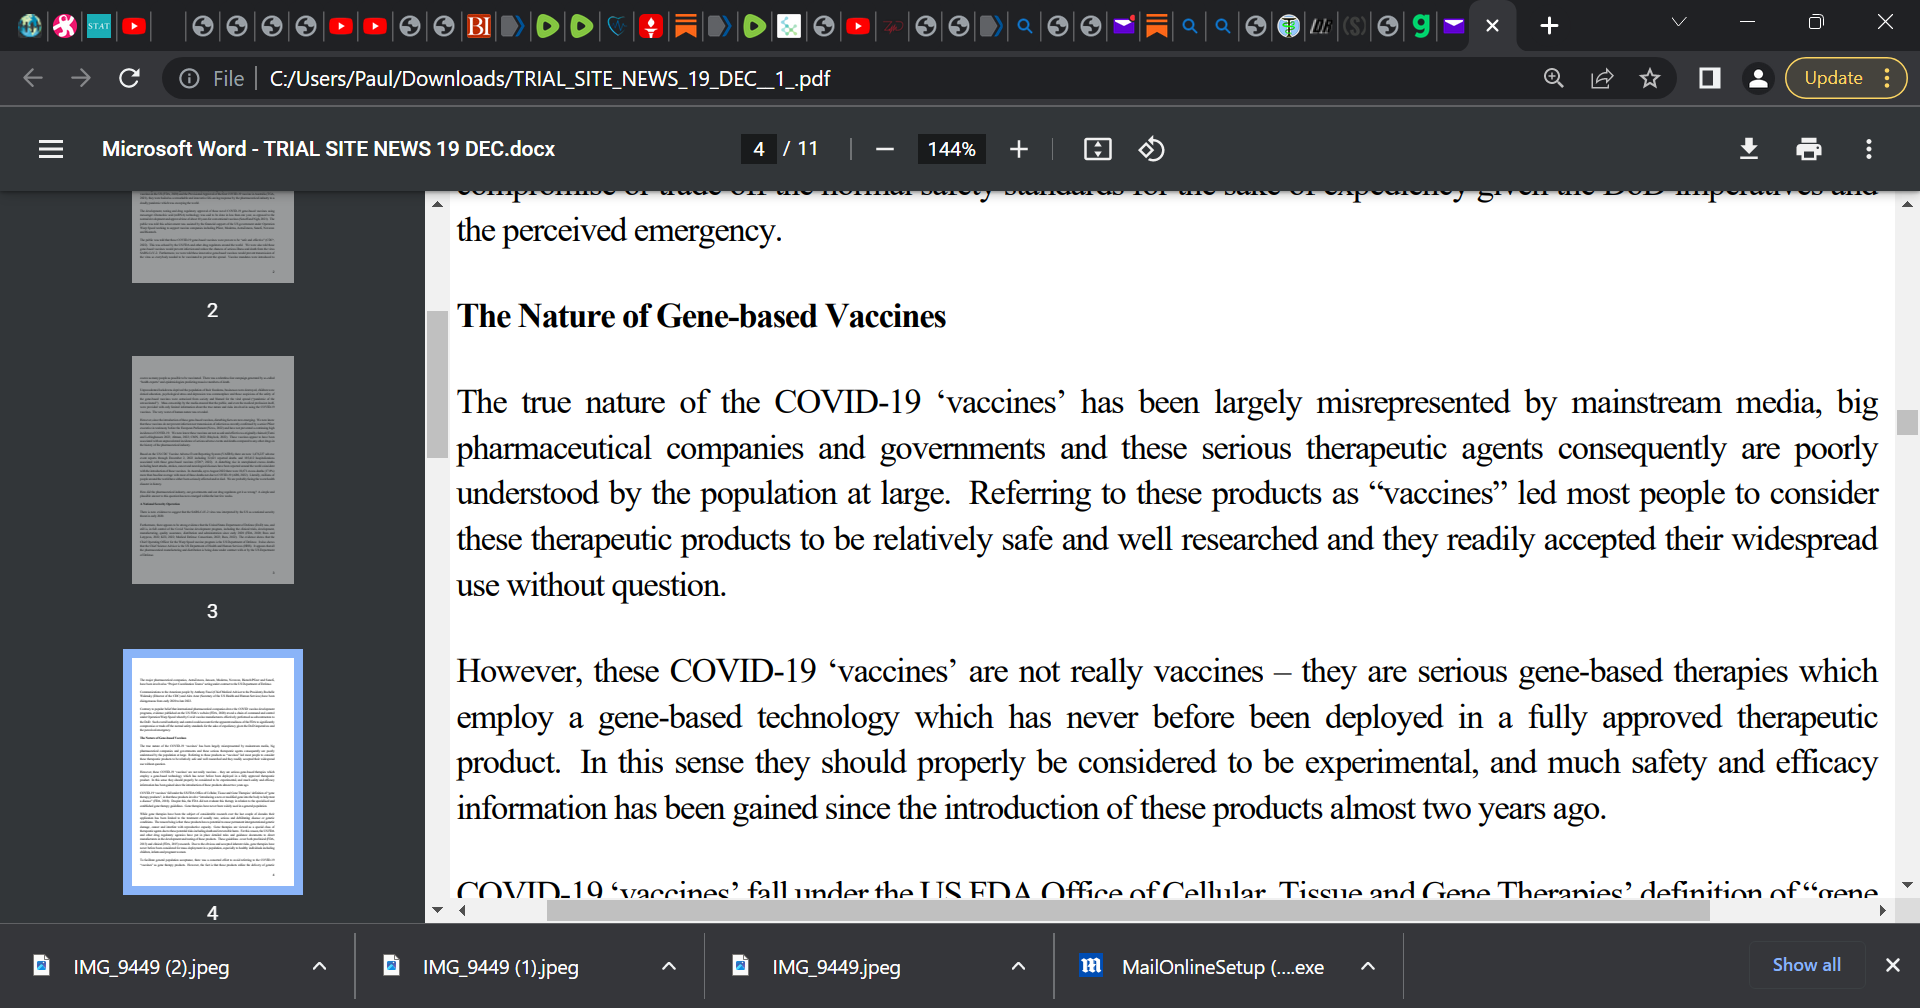Download the PDF file

point(1749,149)
